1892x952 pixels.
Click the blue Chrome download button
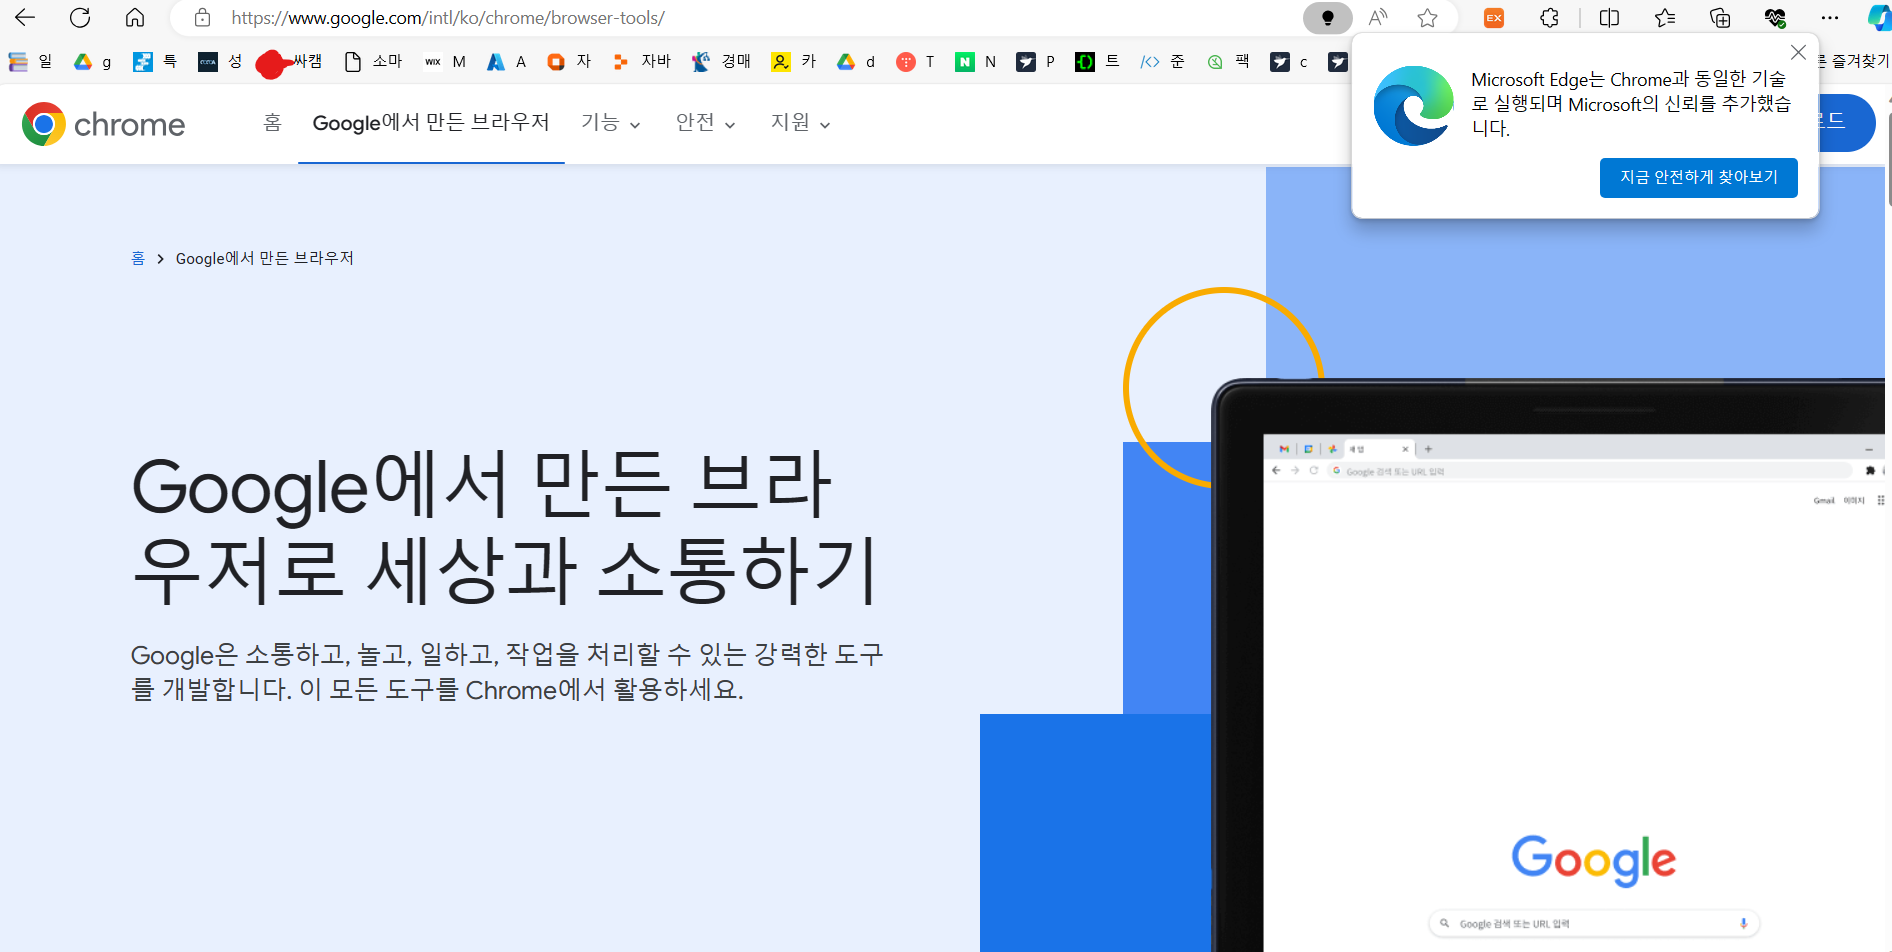[x=1846, y=122]
